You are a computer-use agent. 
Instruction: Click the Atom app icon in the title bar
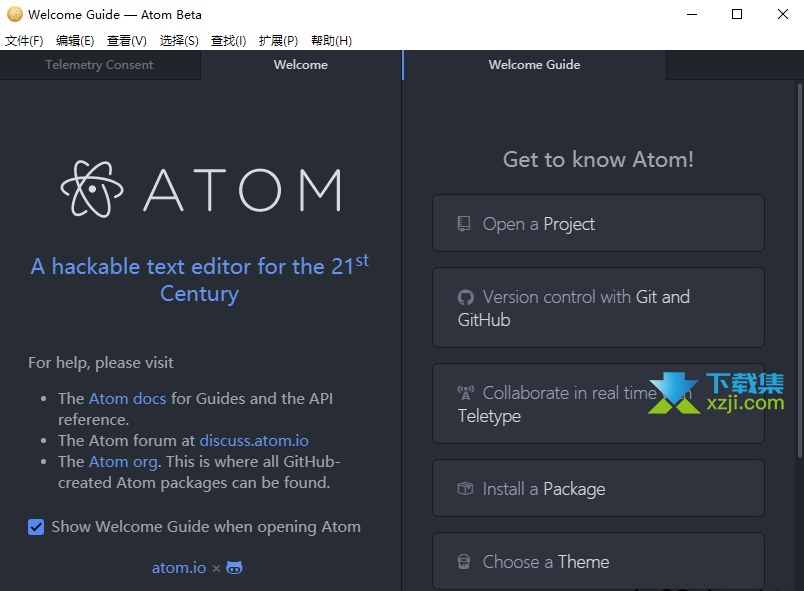point(15,14)
